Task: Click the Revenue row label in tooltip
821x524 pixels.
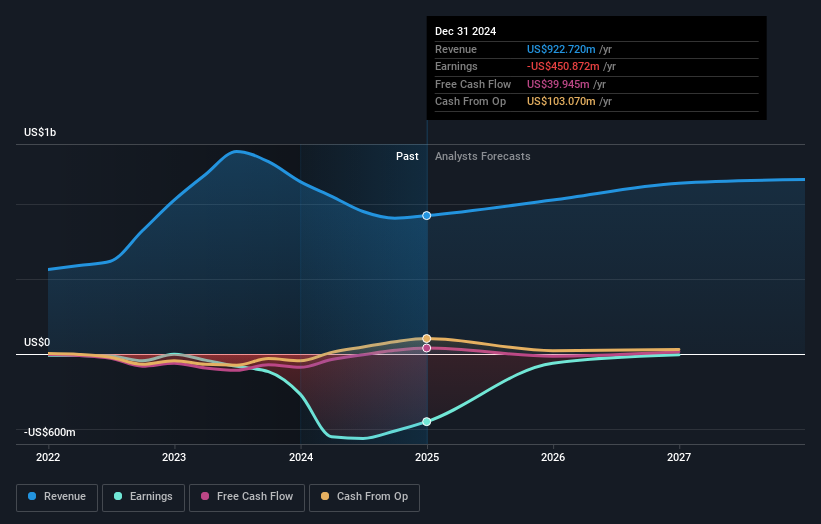Action: click(x=456, y=49)
